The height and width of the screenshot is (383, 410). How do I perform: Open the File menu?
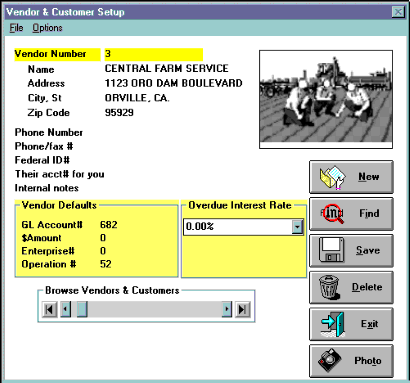pyautogui.click(x=16, y=28)
